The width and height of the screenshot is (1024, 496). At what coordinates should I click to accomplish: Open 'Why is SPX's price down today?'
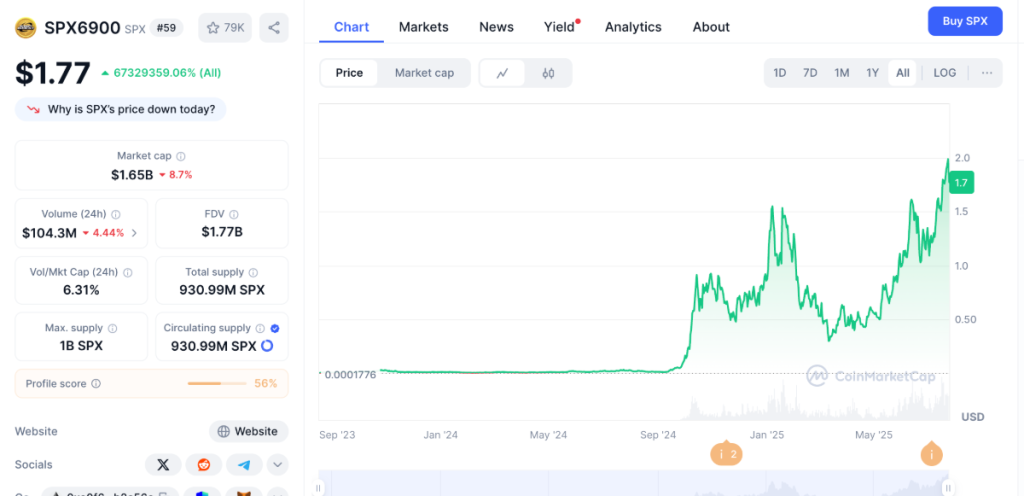click(121, 110)
